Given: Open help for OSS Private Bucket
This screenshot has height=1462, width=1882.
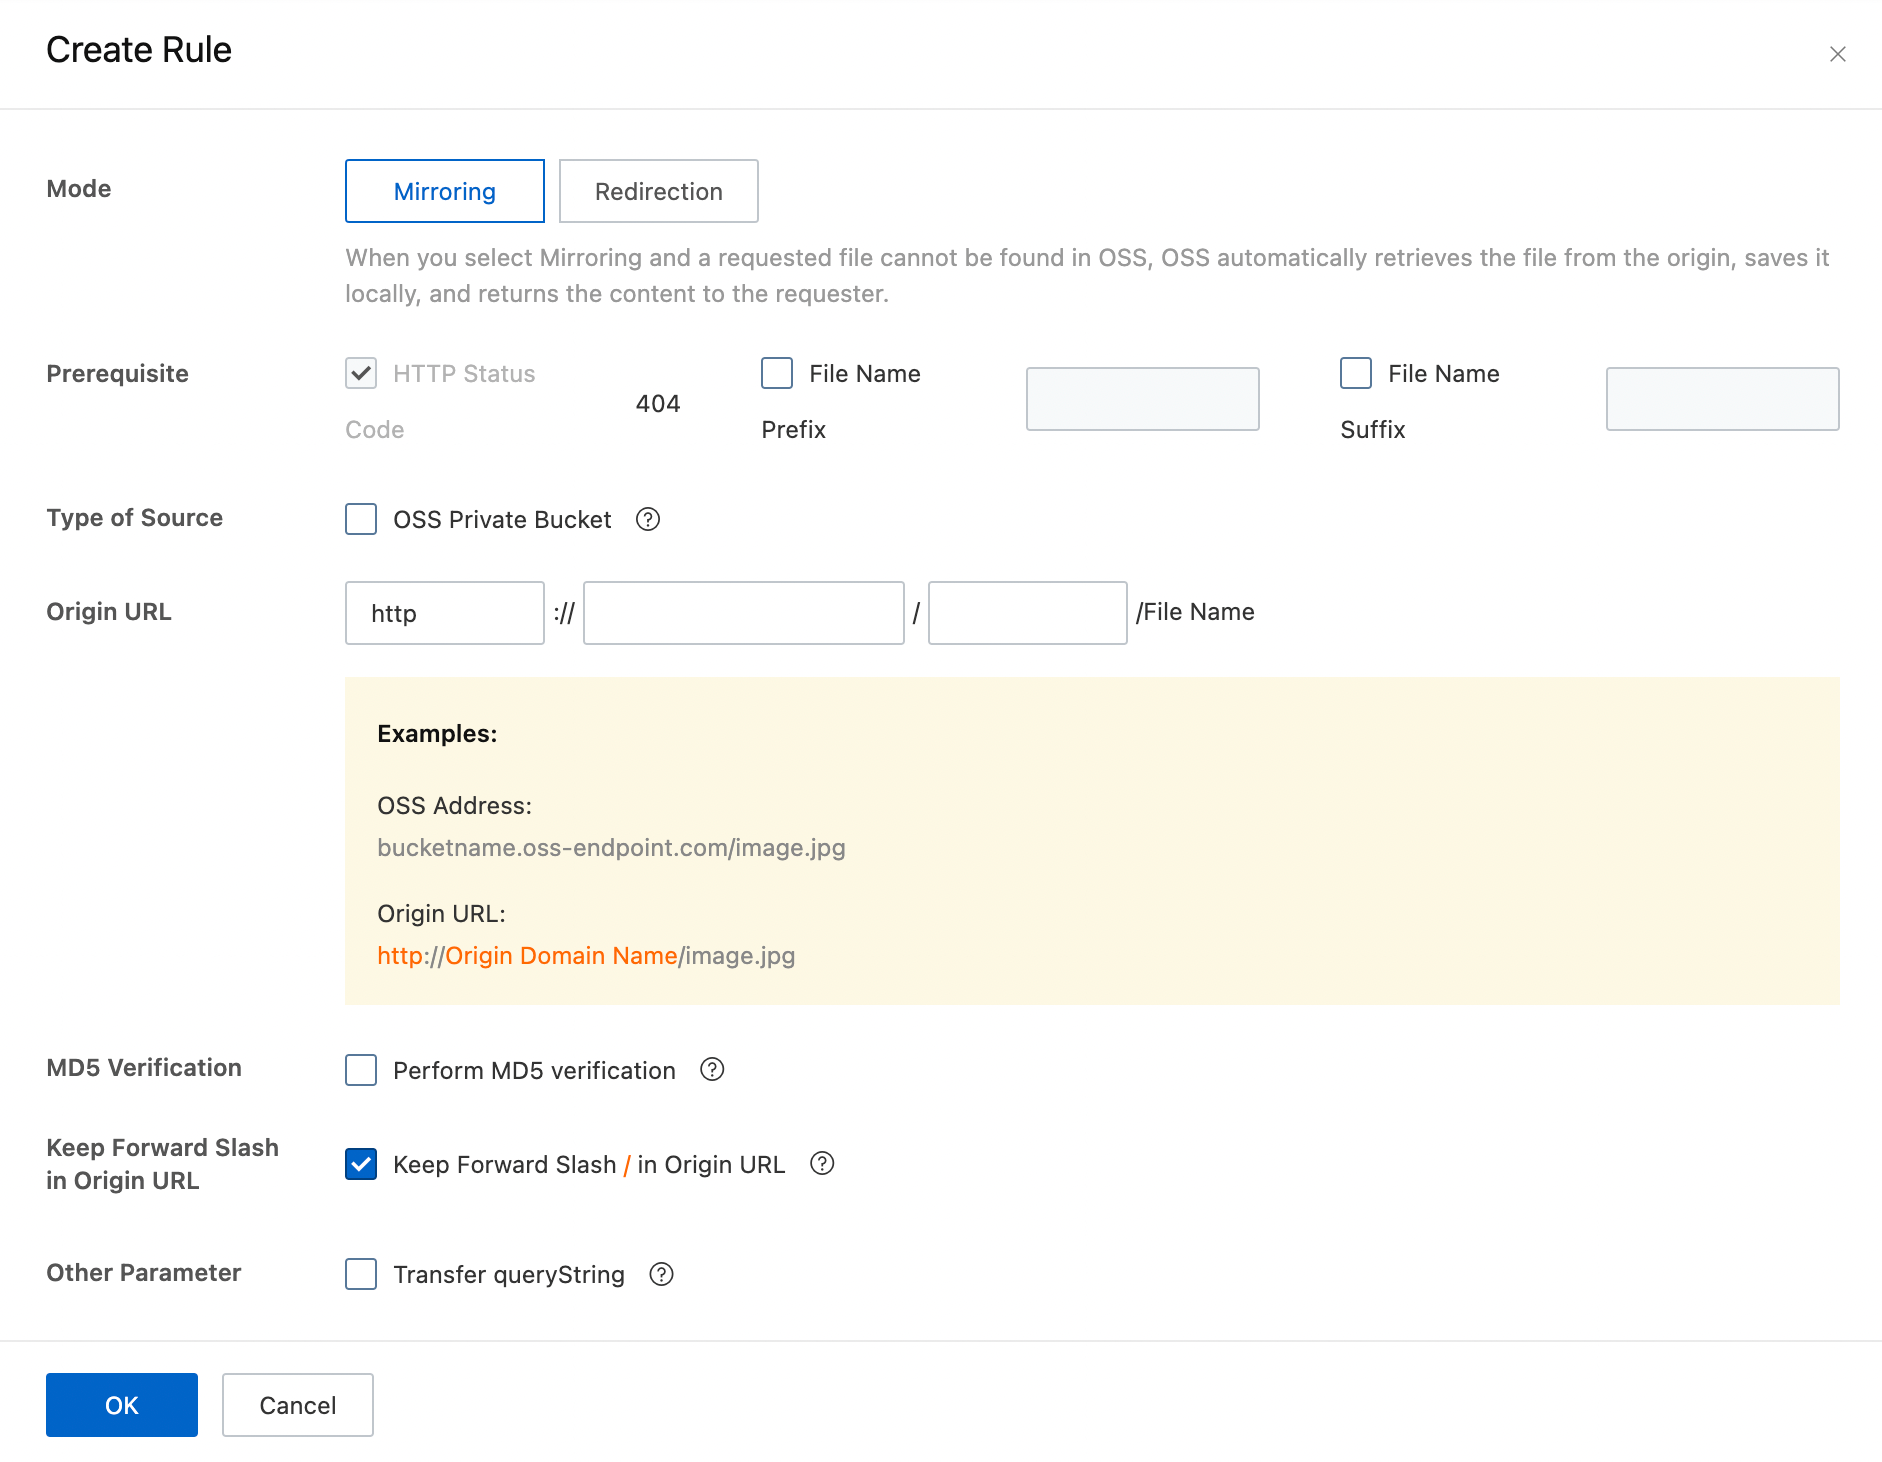Looking at the screenshot, I should click(x=648, y=519).
